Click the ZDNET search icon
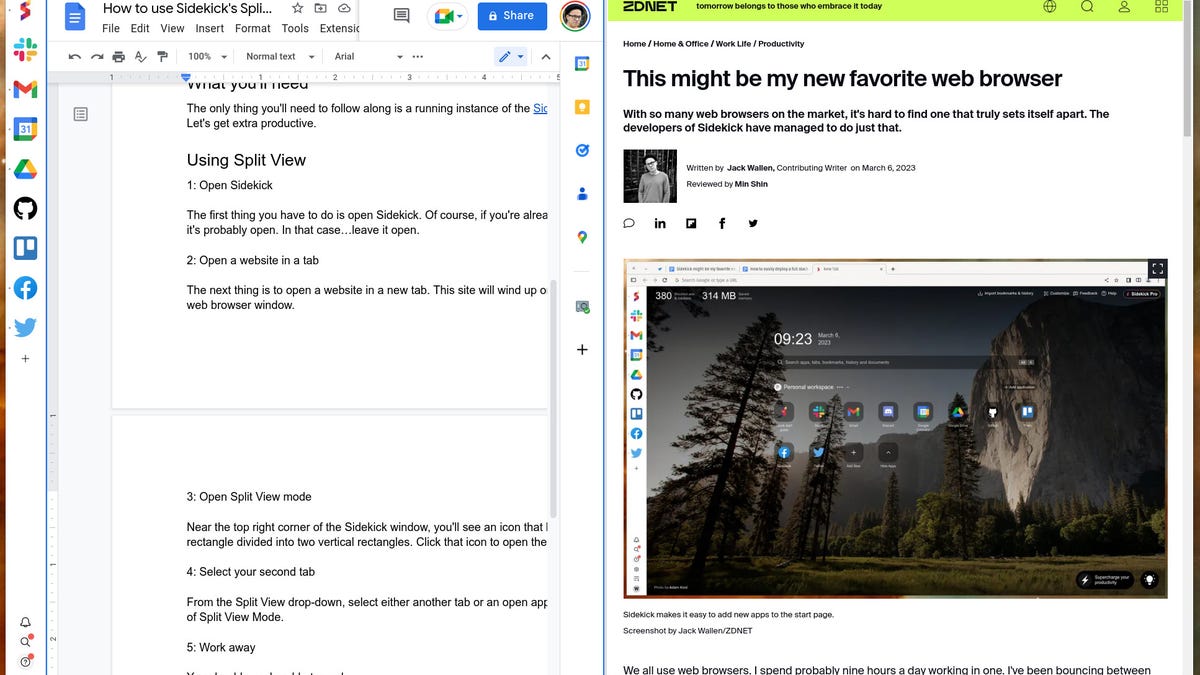The width and height of the screenshot is (1200, 675). point(1086,7)
